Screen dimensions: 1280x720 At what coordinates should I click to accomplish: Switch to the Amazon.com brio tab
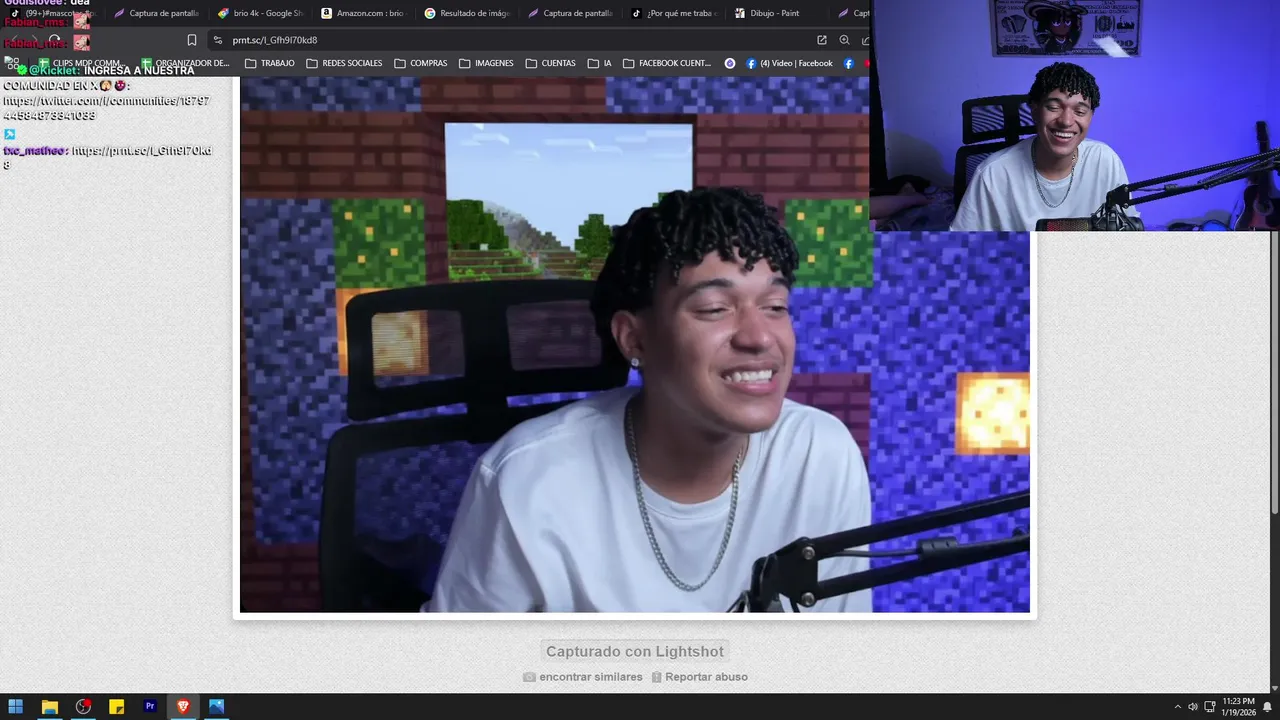[x=363, y=13]
